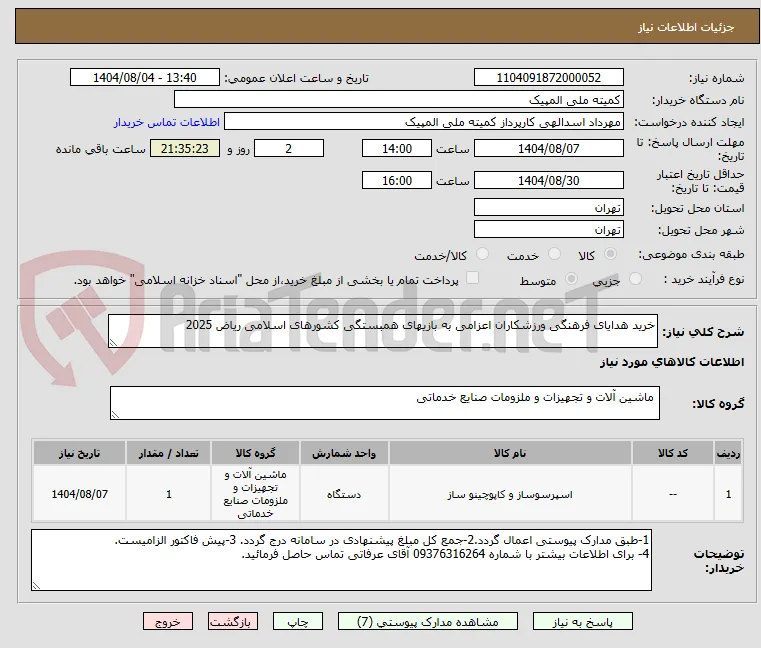This screenshot has width=761, height=648.
Task: Select the جزیی purchase type radio
Action: click(635, 279)
